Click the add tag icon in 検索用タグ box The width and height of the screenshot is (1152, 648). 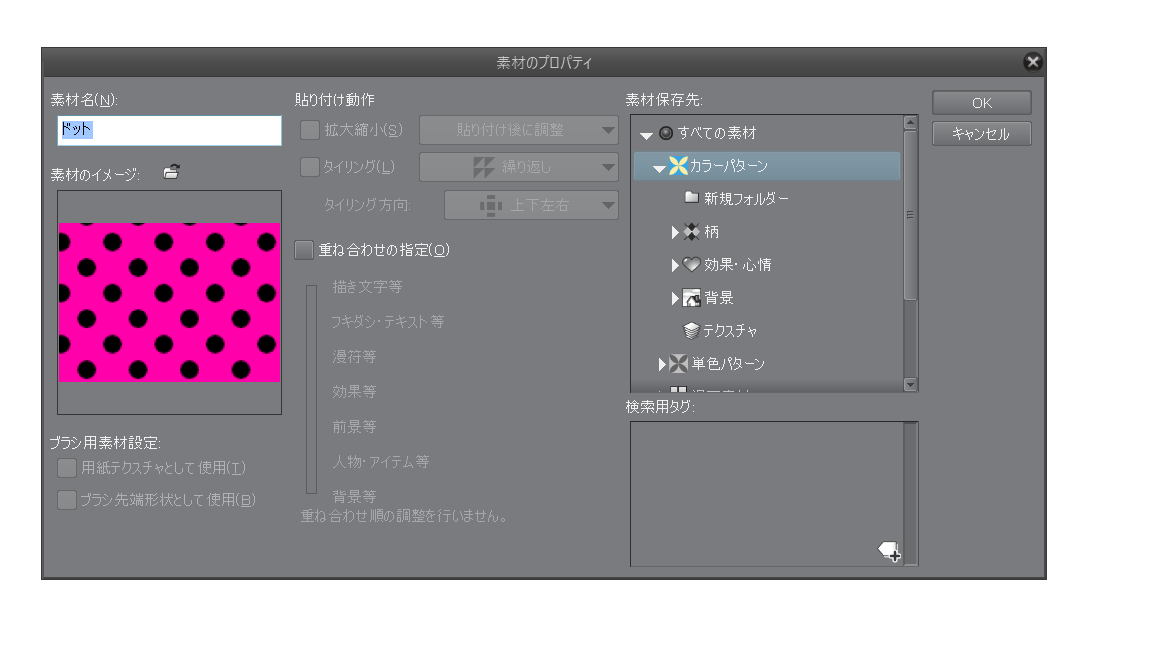pos(890,551)
